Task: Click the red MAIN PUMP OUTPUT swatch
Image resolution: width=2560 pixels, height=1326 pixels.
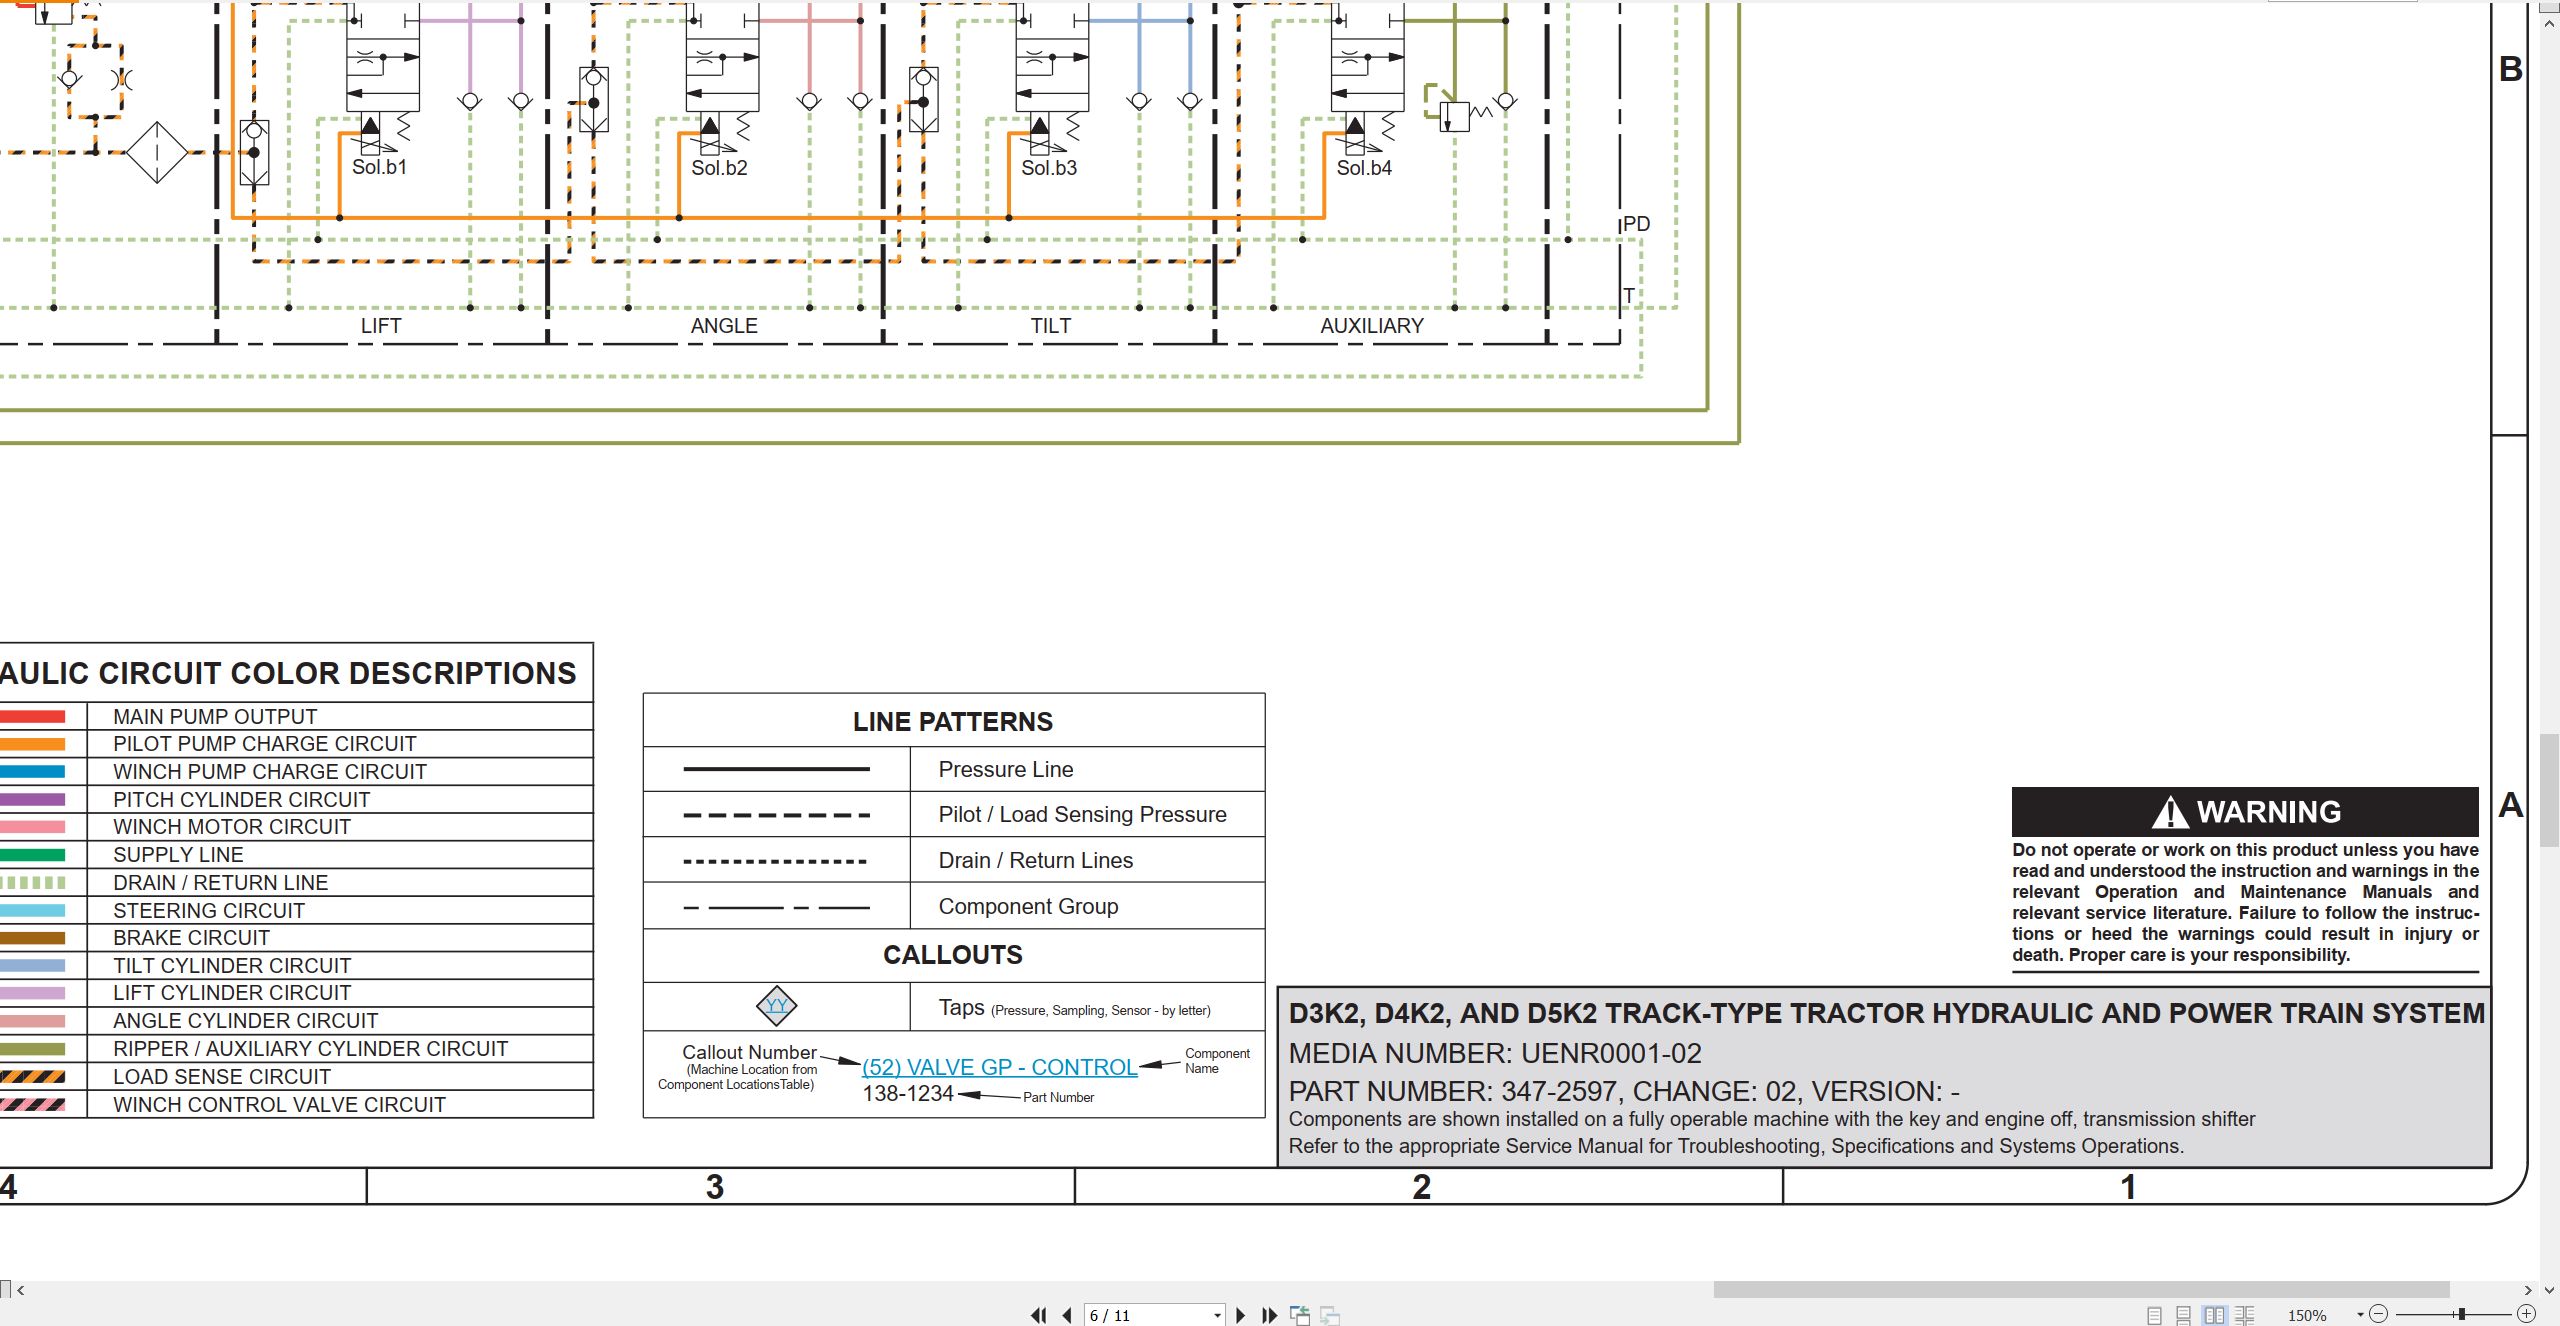Action: click(x=32, y=717)
